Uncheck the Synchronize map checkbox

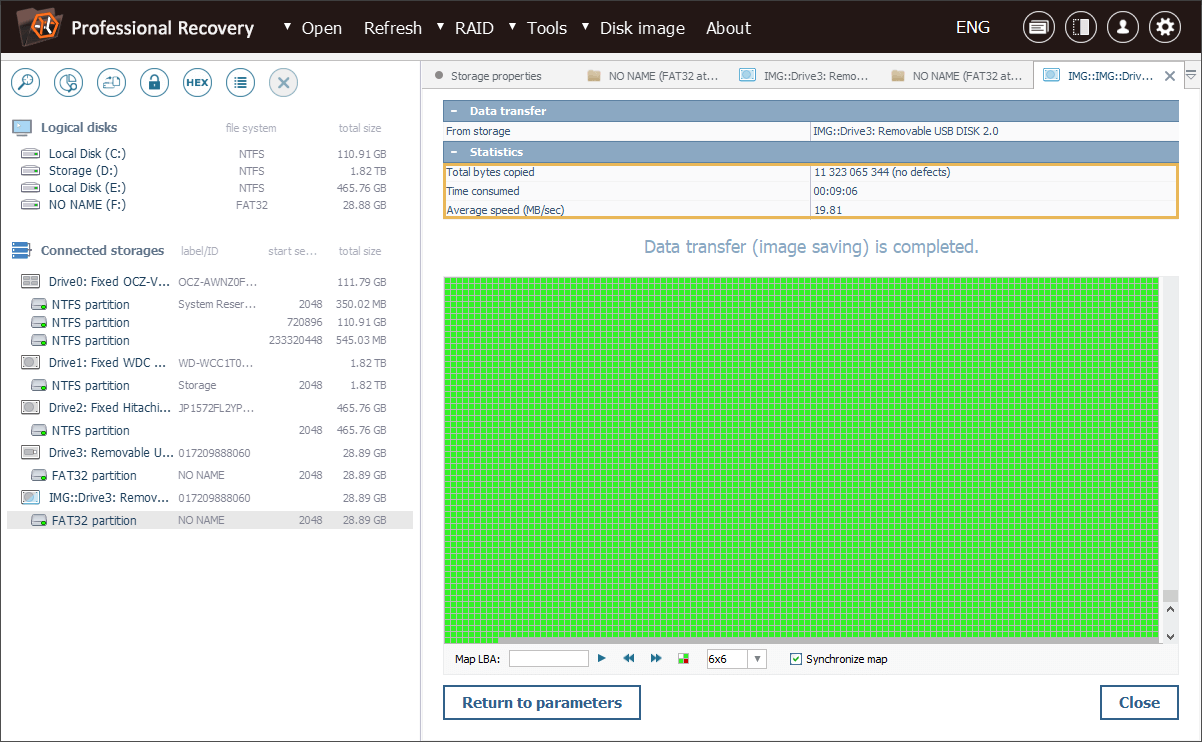796,659
